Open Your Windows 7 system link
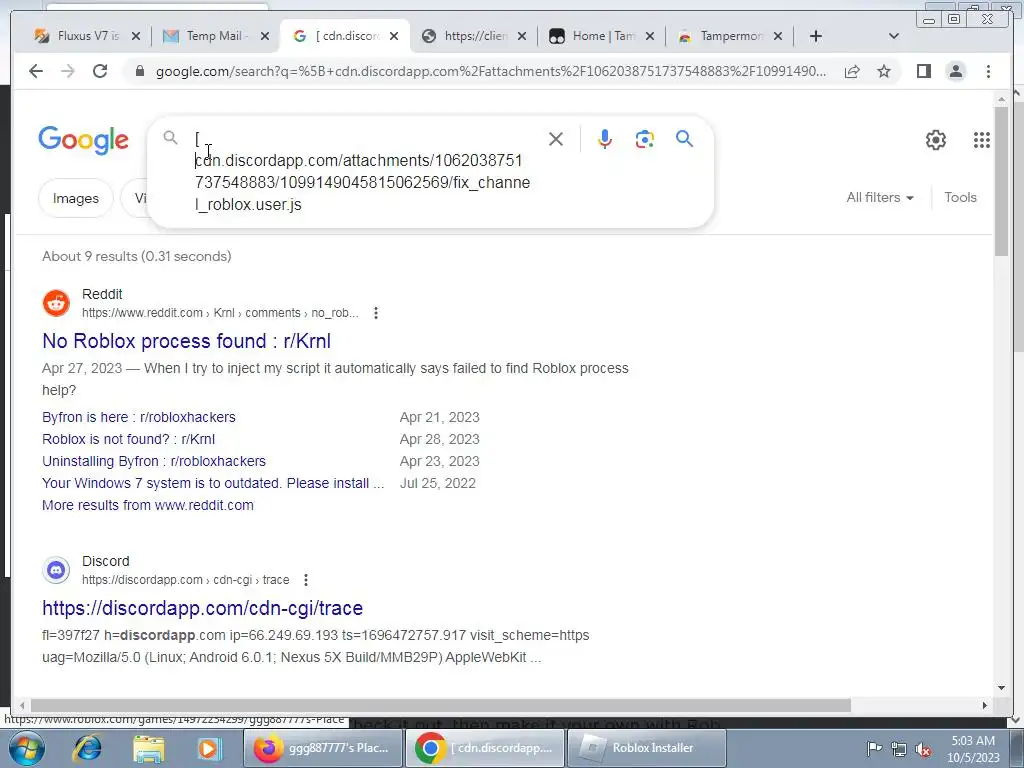This screenshot has width=1024, height=768. tap(213, 483)
